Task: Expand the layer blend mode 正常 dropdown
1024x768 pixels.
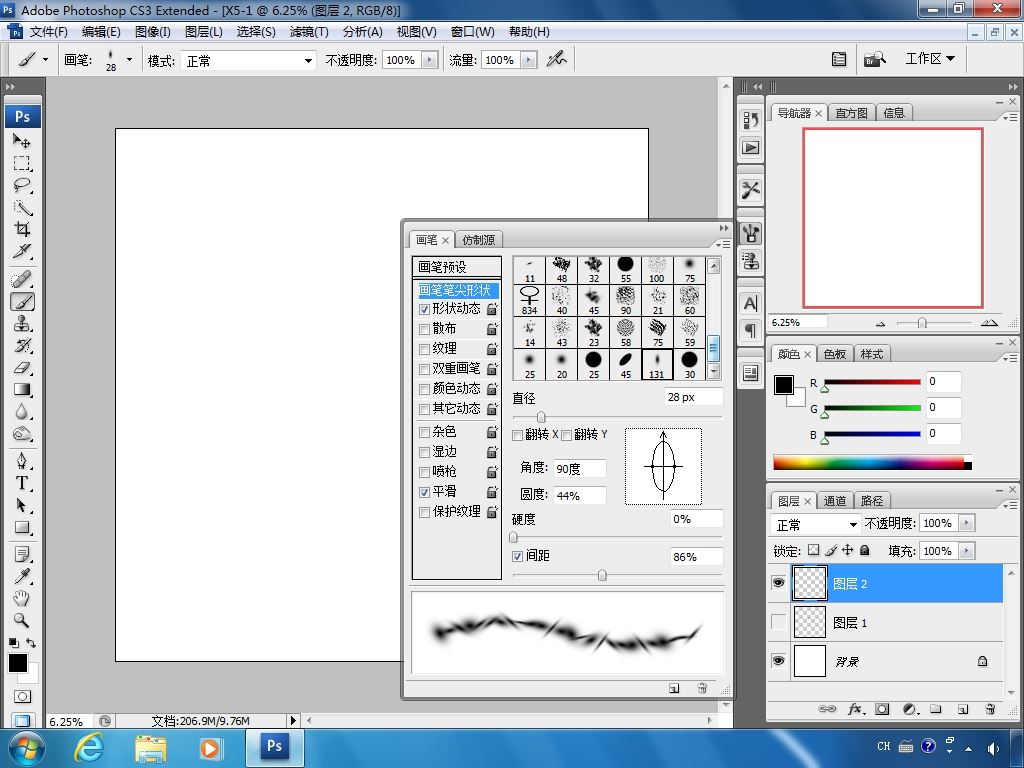Action: click(817, 524)
